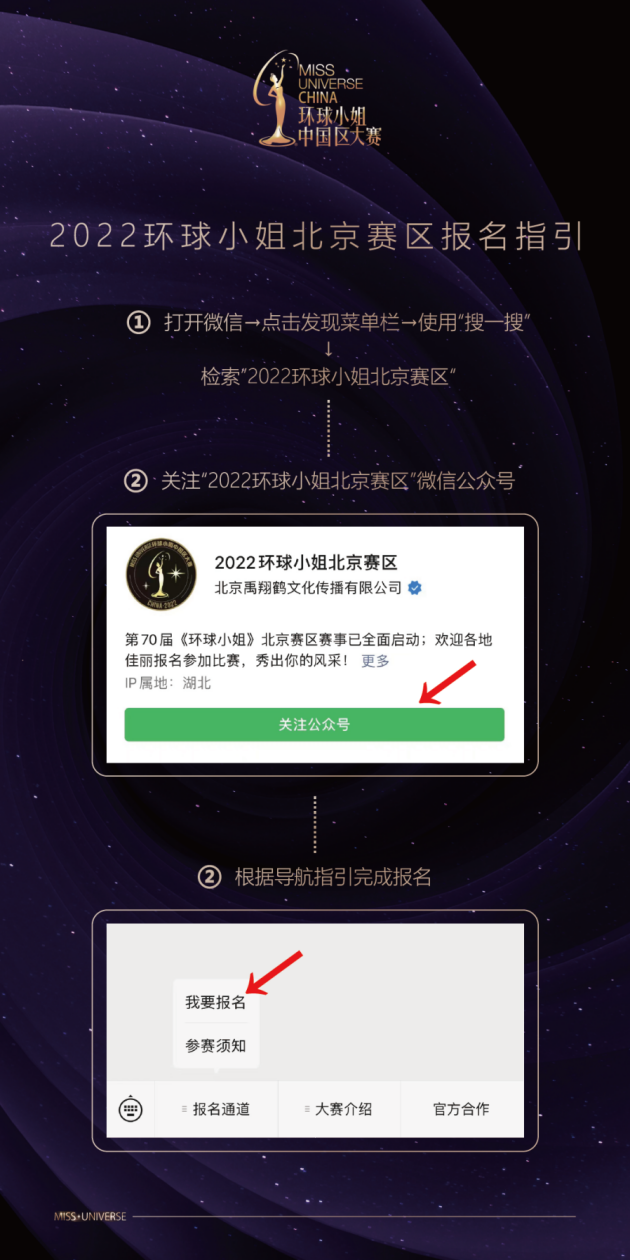Choose 参赛须知 from popup menu
The height and width of the screenshot is (1260, 630).
(215, 1046)
